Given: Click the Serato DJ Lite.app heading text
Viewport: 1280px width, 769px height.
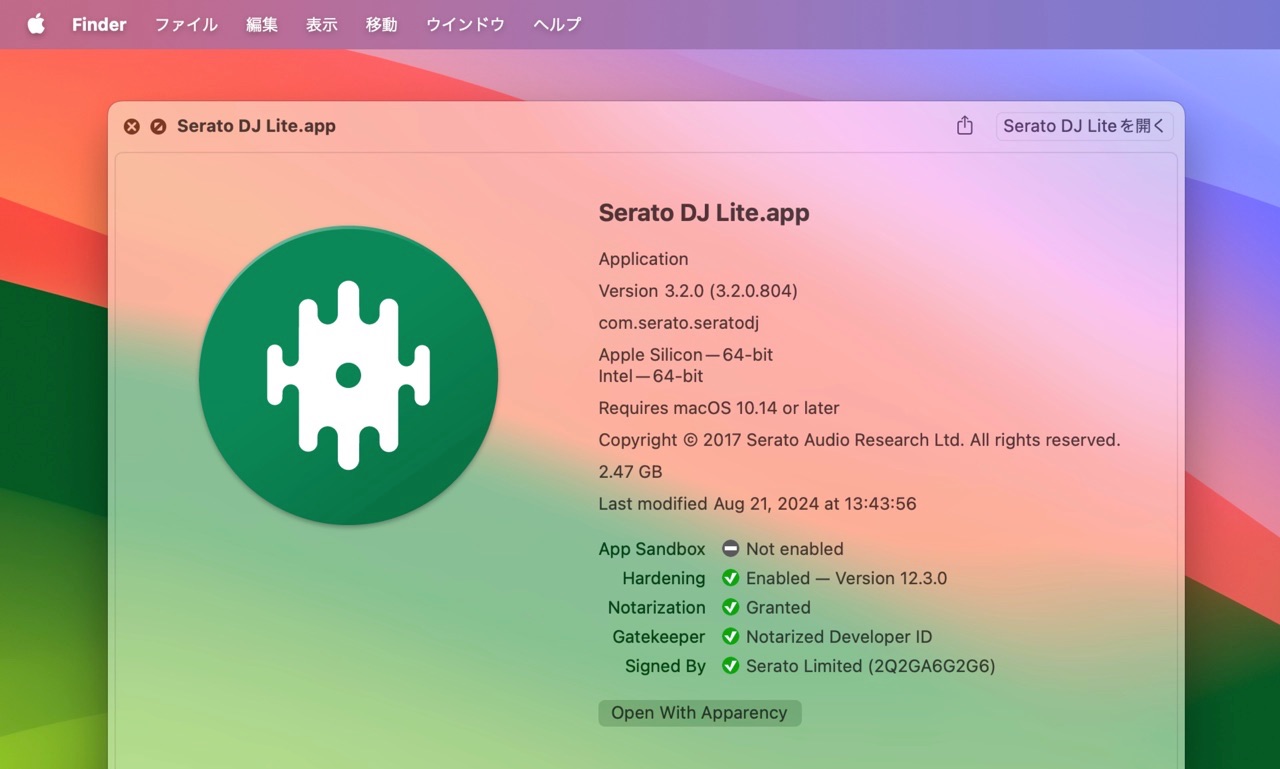Looking at the screenshot, I should coord(704,213).
